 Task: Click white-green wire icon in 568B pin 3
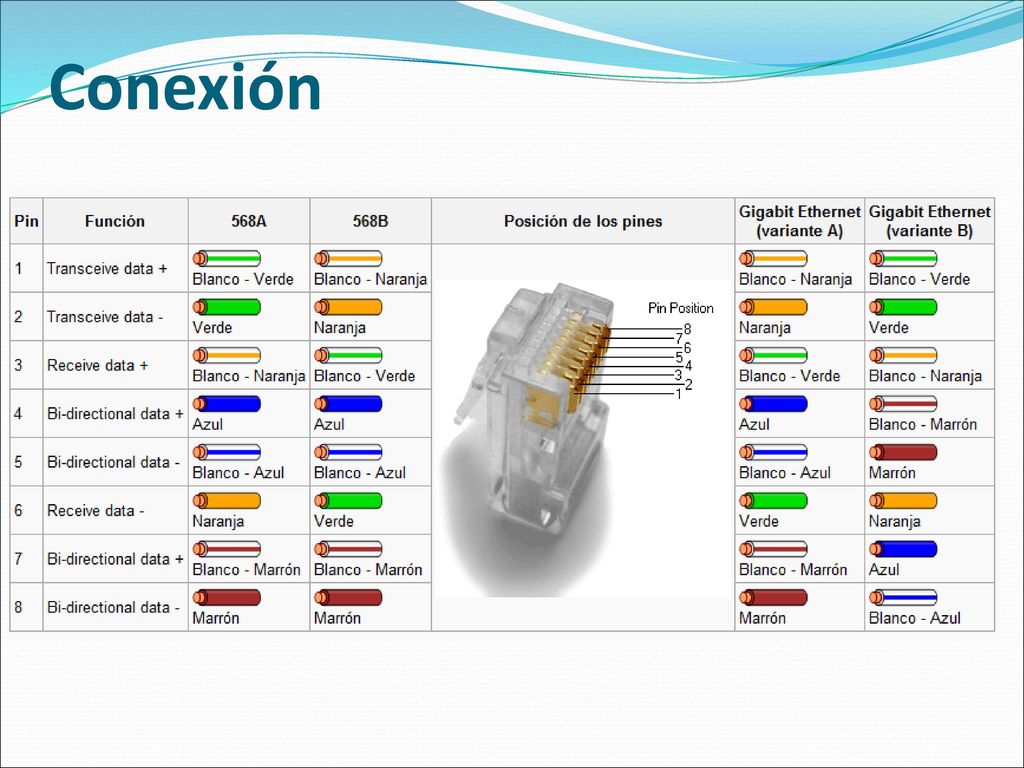(x=348, y=355)
